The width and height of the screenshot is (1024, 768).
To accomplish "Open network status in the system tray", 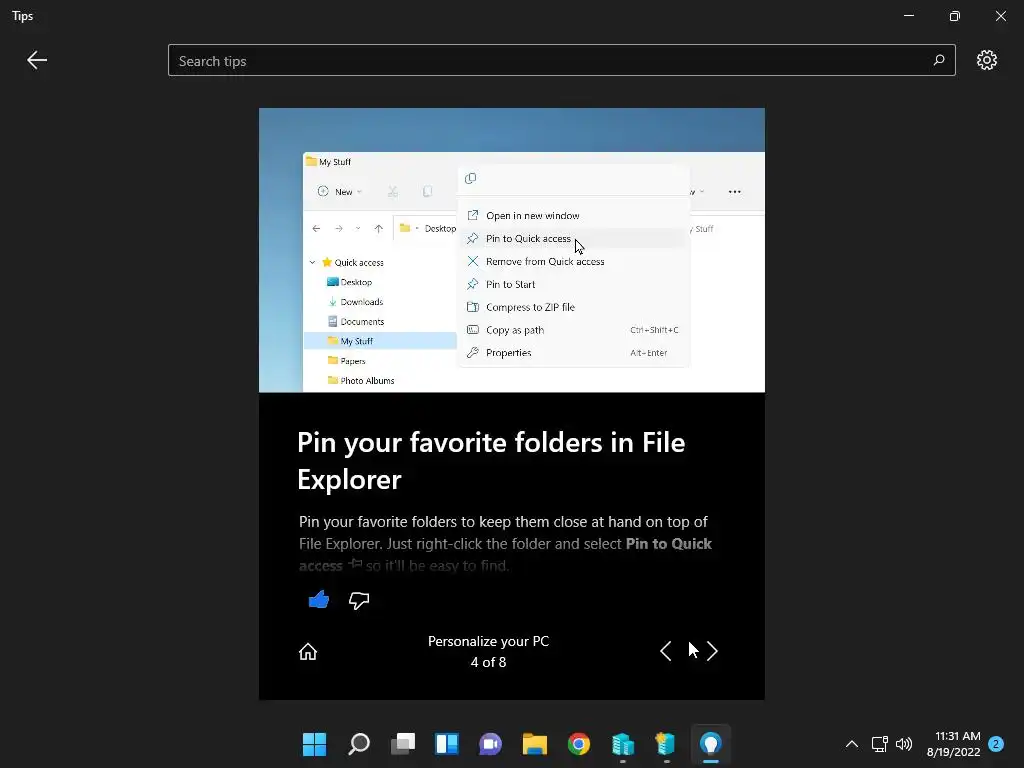I will pyautogui.click(x=879, y=744).
